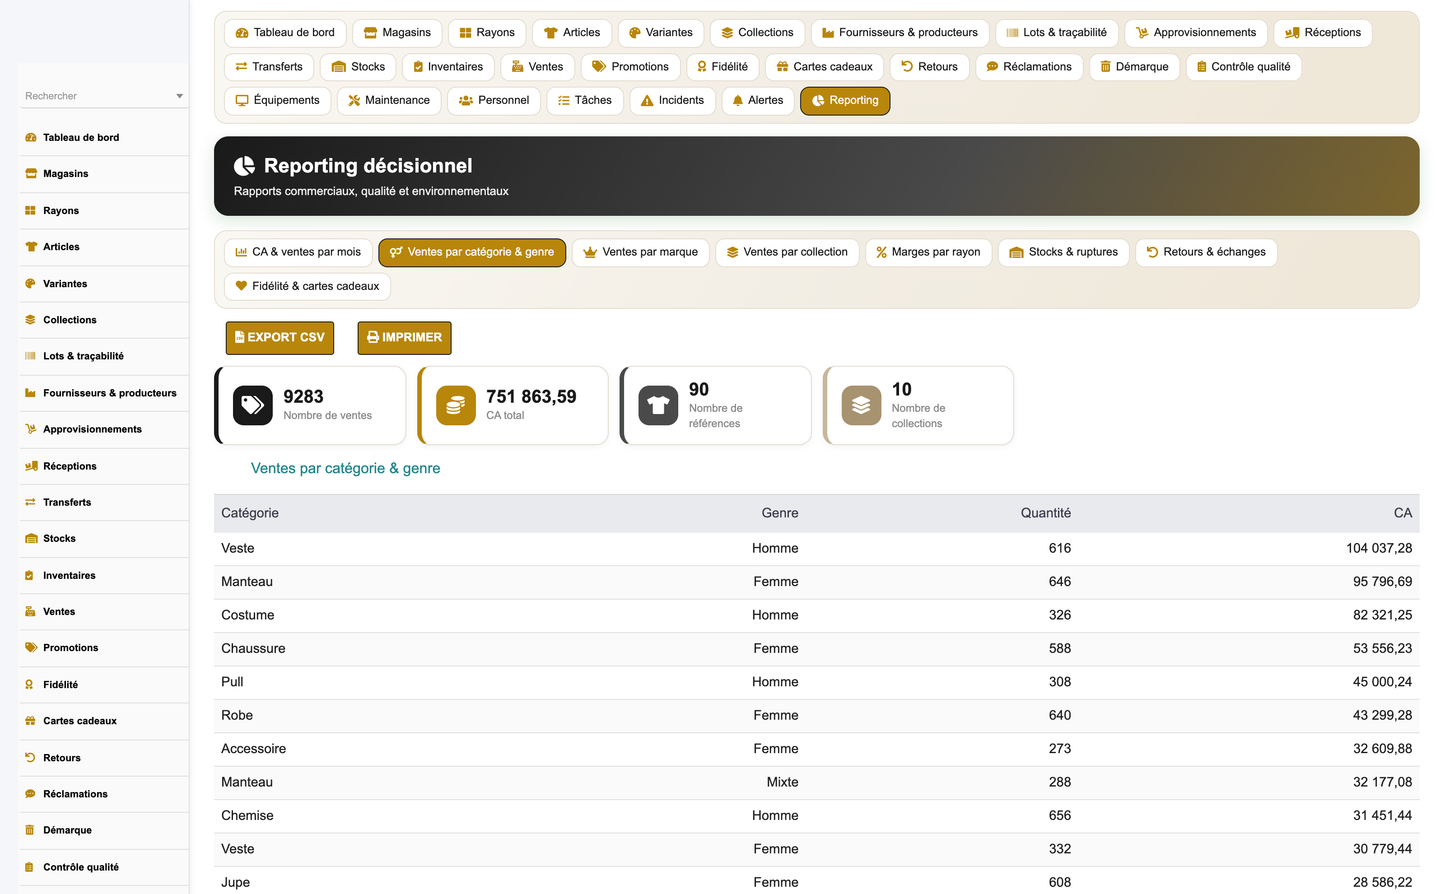Select the active Reporting top tab
This screenshot has height=894, width=1445.
click(845, 101)
